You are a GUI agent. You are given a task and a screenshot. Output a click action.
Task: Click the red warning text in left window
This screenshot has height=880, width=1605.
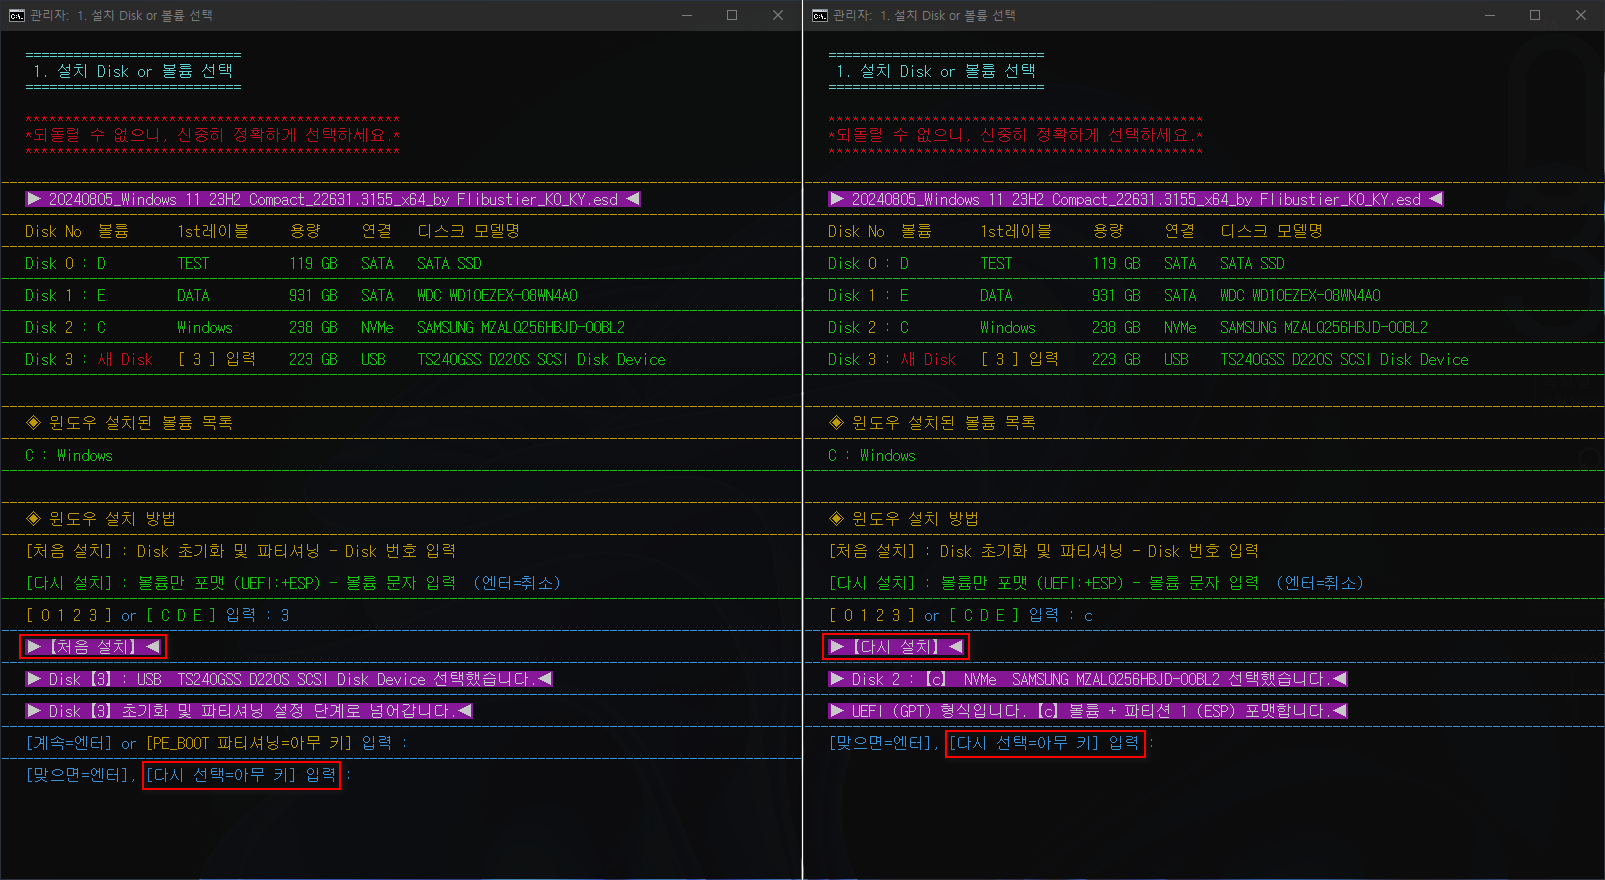tap(213, 135)
